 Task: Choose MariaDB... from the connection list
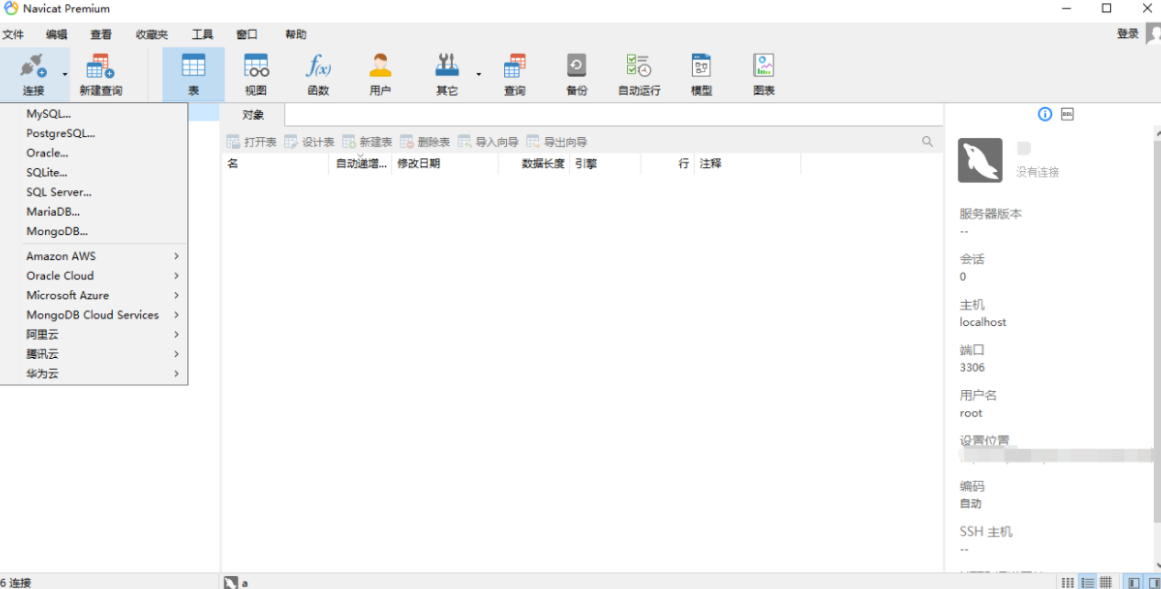click(94, 212)
